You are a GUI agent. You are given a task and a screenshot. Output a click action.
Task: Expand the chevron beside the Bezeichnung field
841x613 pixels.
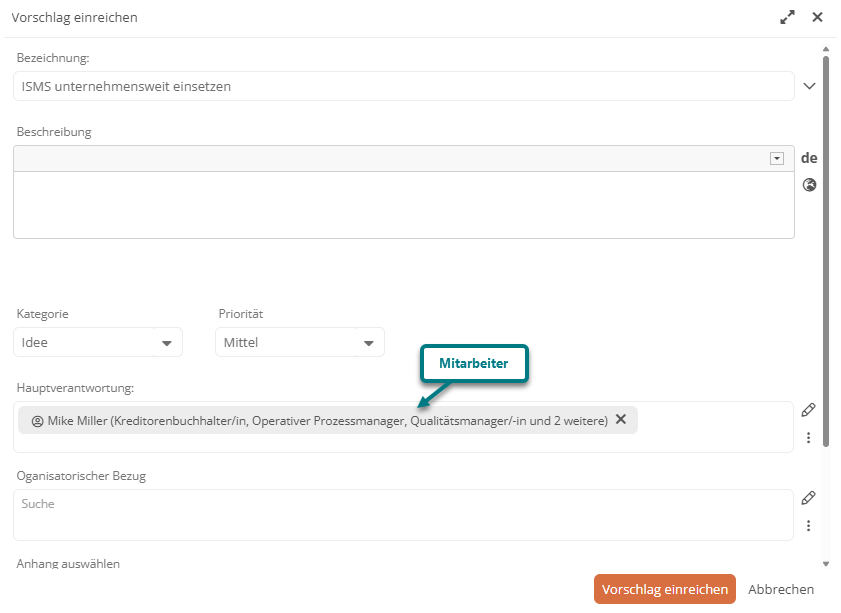click(x=809, y=86)
